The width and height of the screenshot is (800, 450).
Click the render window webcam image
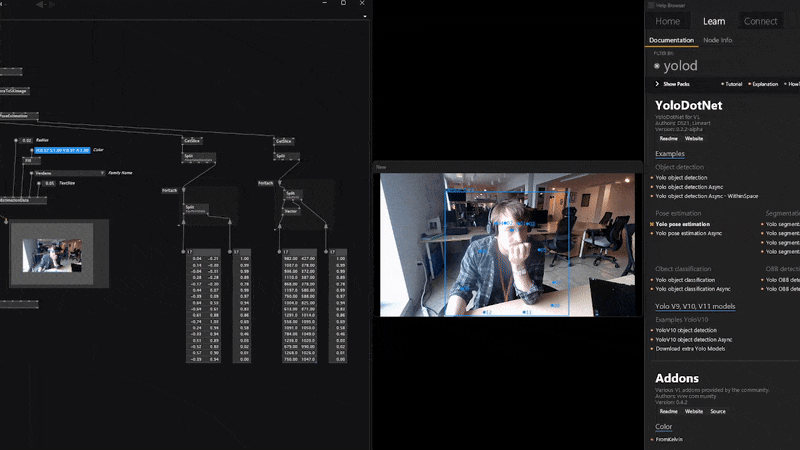pos(508,244)
